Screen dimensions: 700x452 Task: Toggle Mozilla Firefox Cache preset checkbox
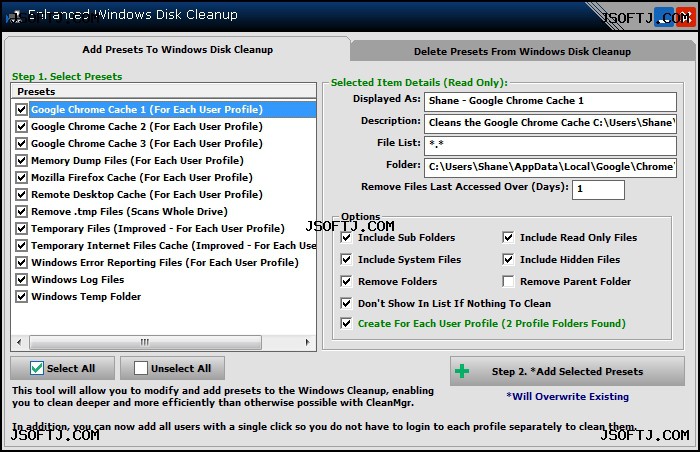click(x=21, y=177)
